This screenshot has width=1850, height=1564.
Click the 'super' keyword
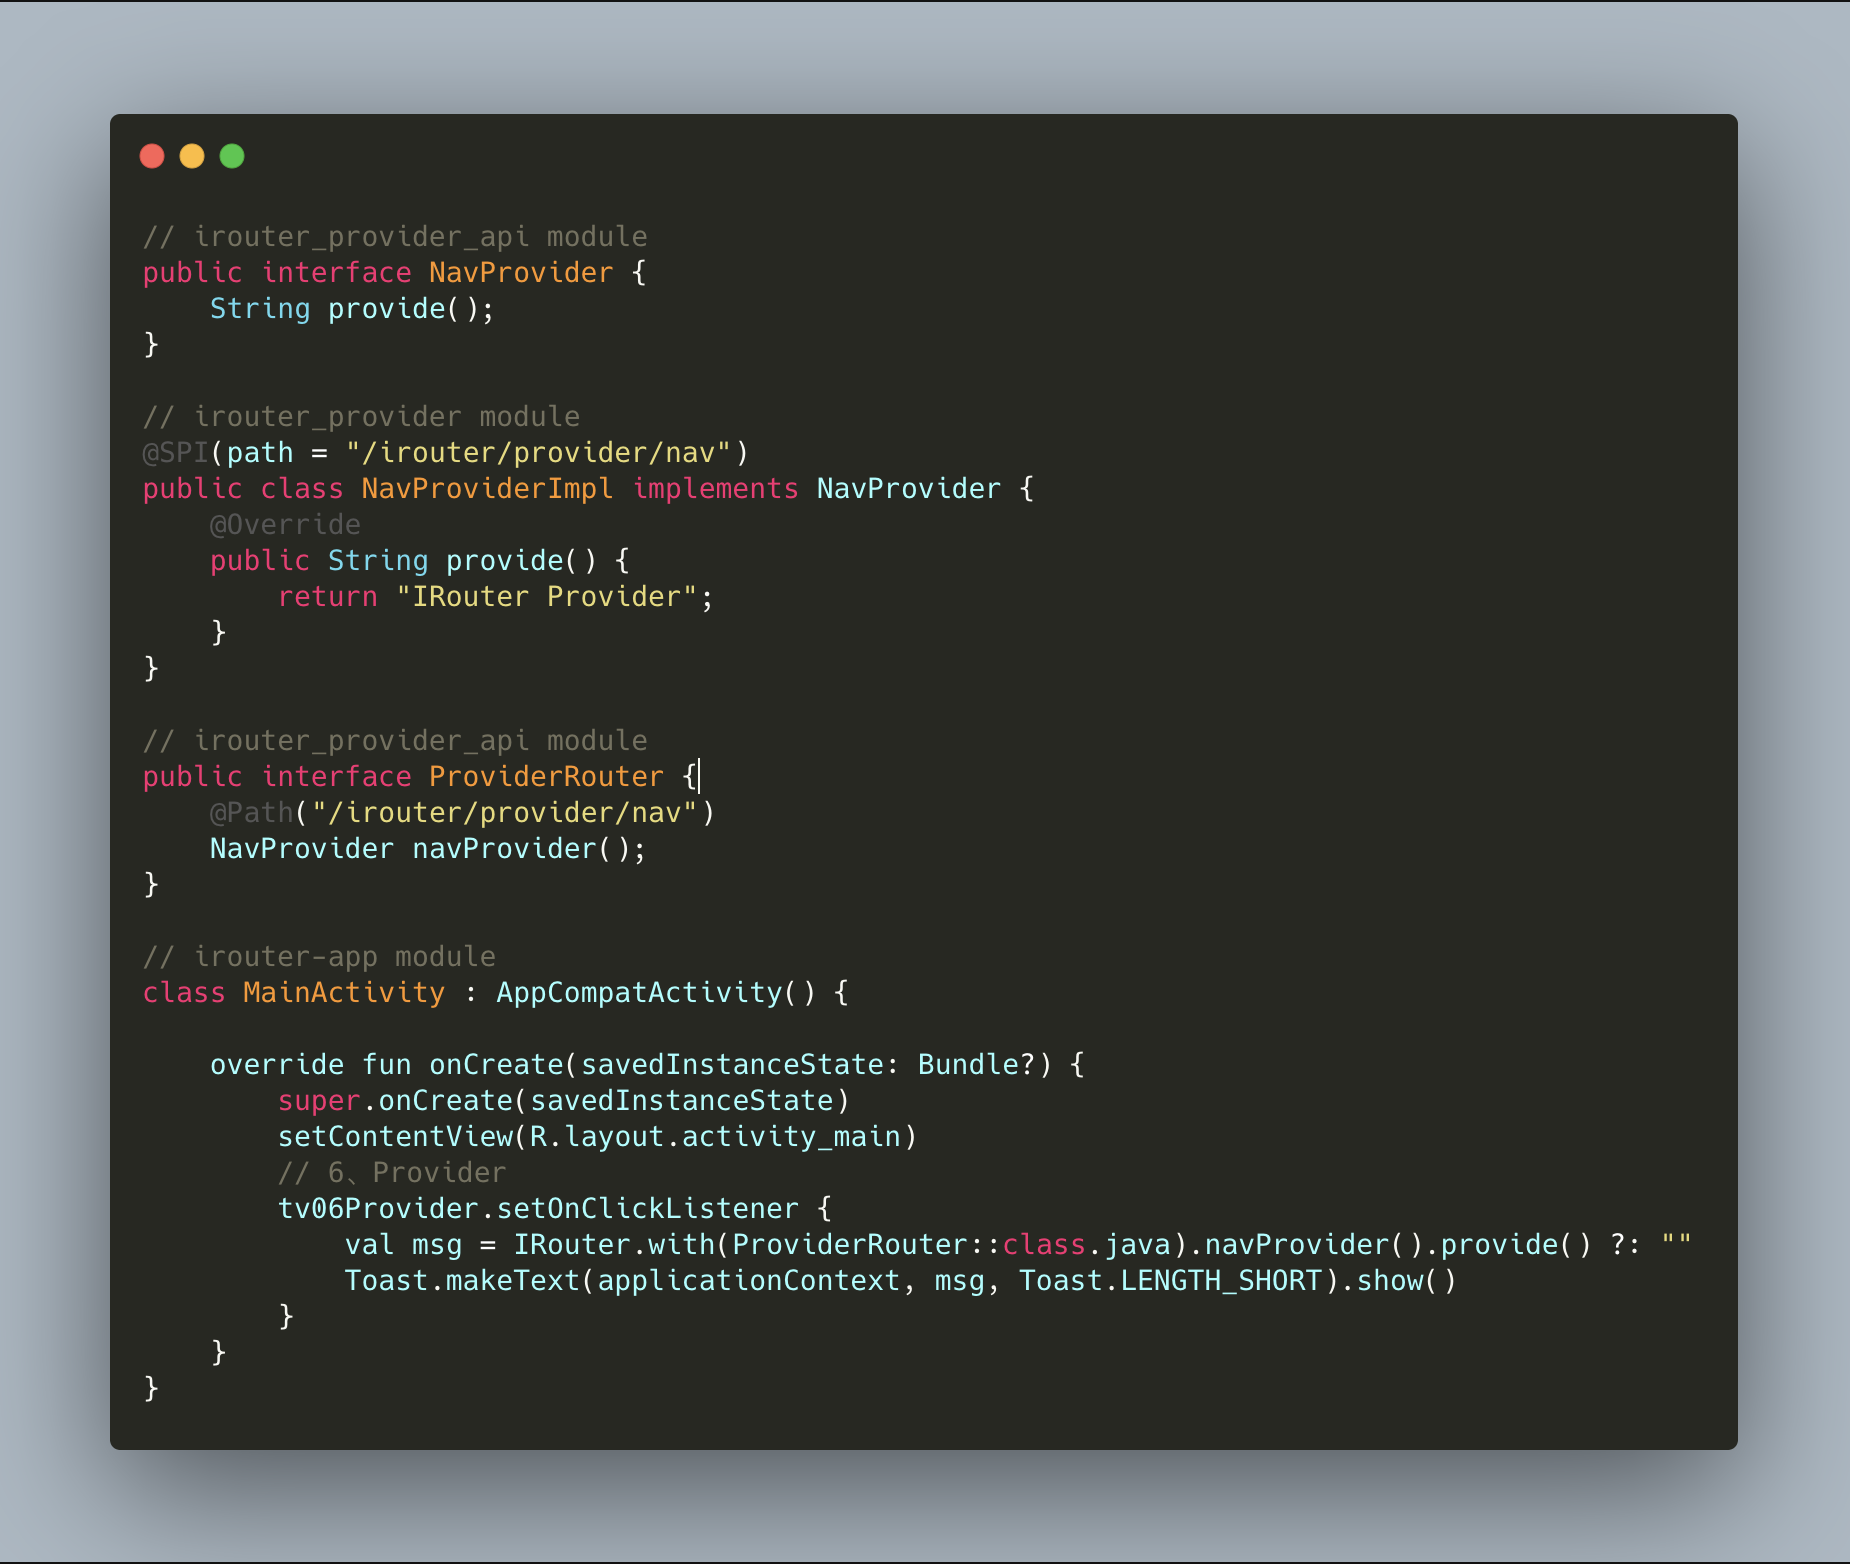click(x=319, y=1101)
